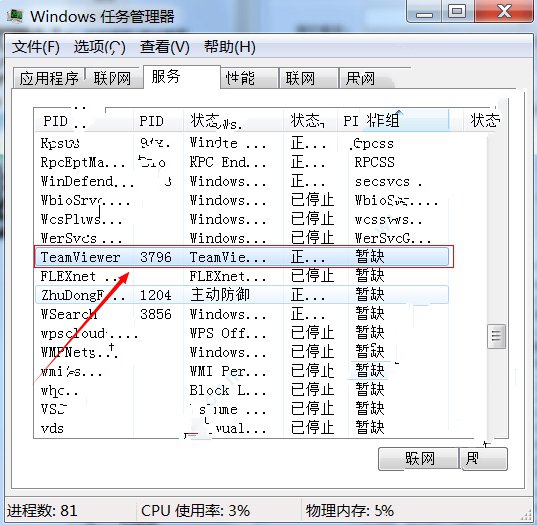Click 已停止 status in FLEXnet row
The width and height of the screenshot is (537, 525).
[x=312, y=276]
